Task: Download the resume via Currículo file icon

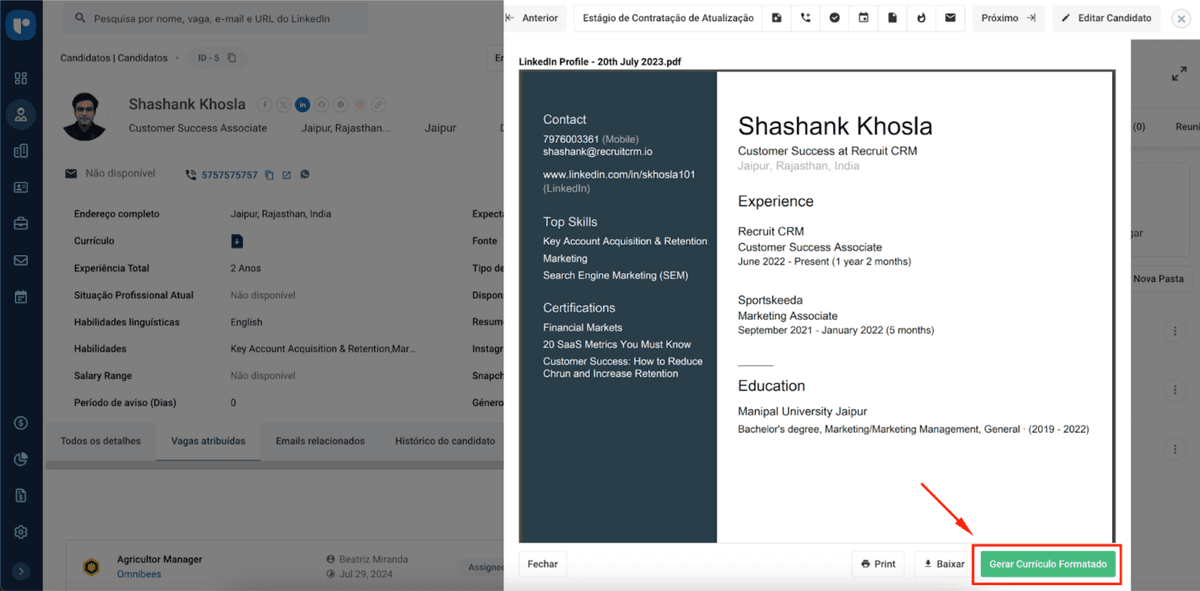Action: (x=237, y=241)
